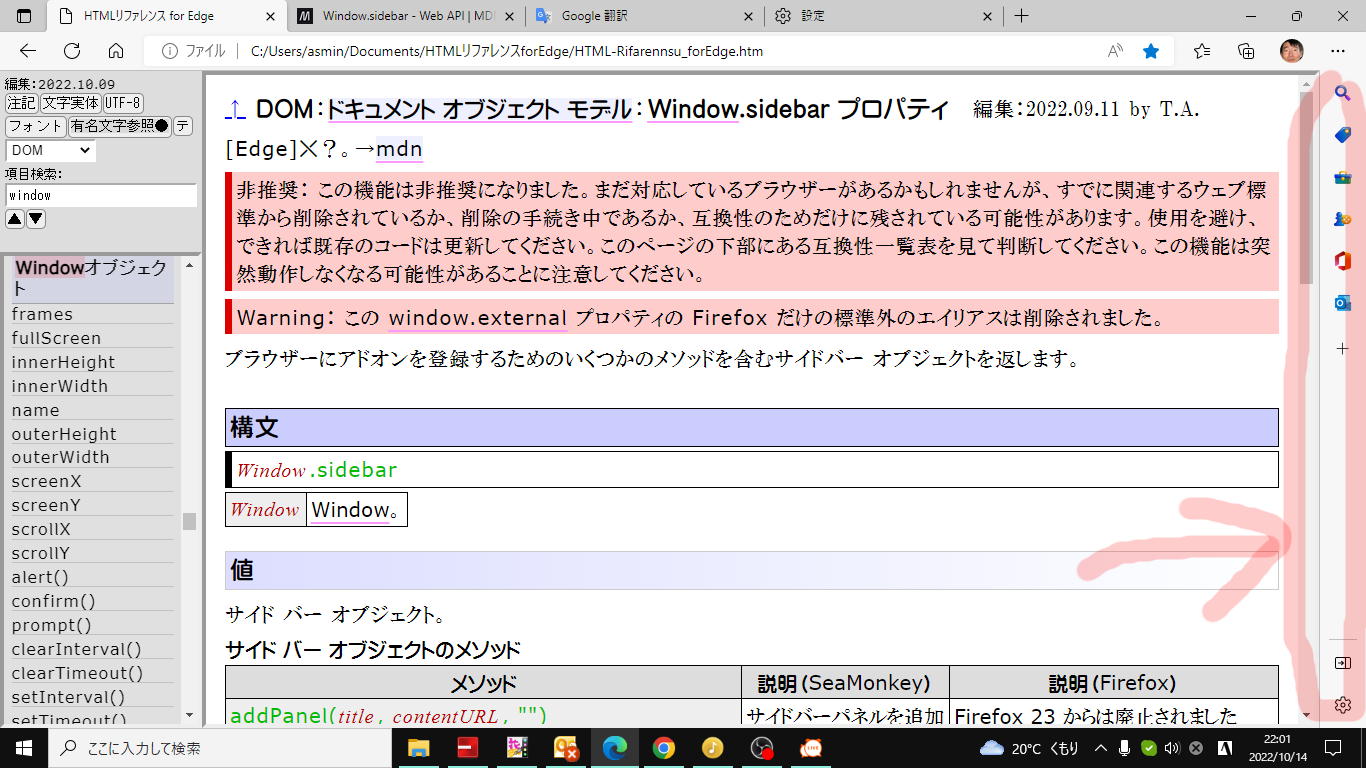Click the 項目検索 search input field
The height and width of the screenshot is (768, 1366).
click(x=101, y=195)
